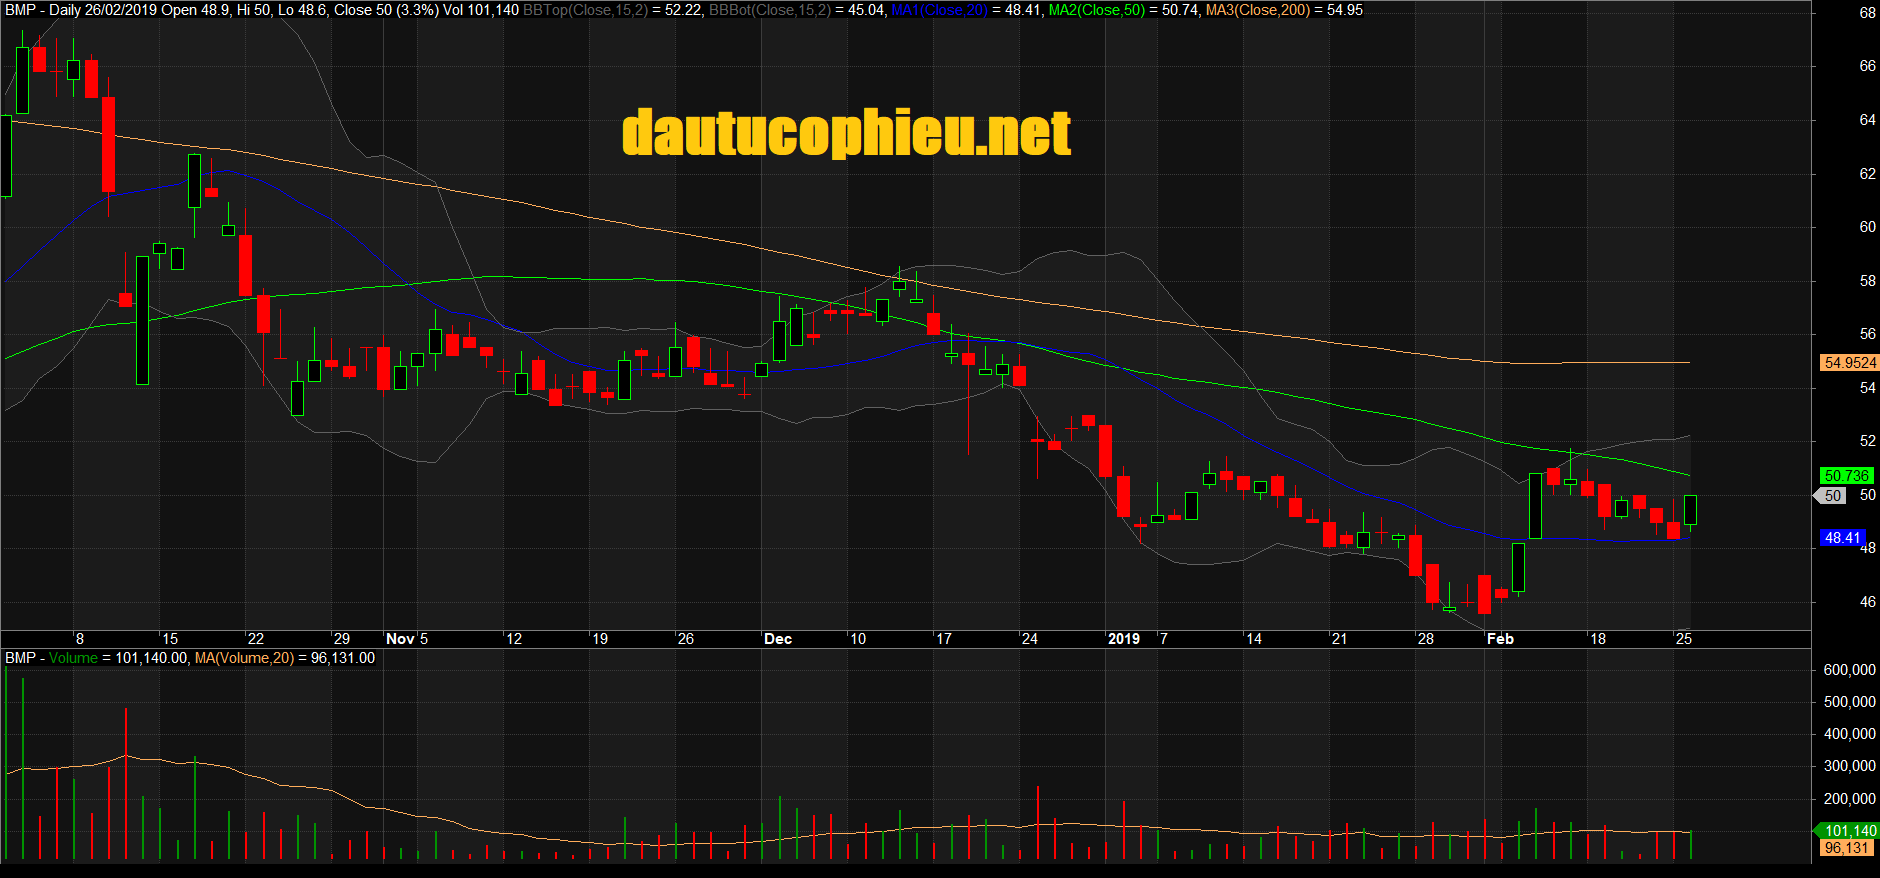The image size is (1880, 878).
Task: Click the green 50.736 price axis tag
Action: pos(1846,476)
